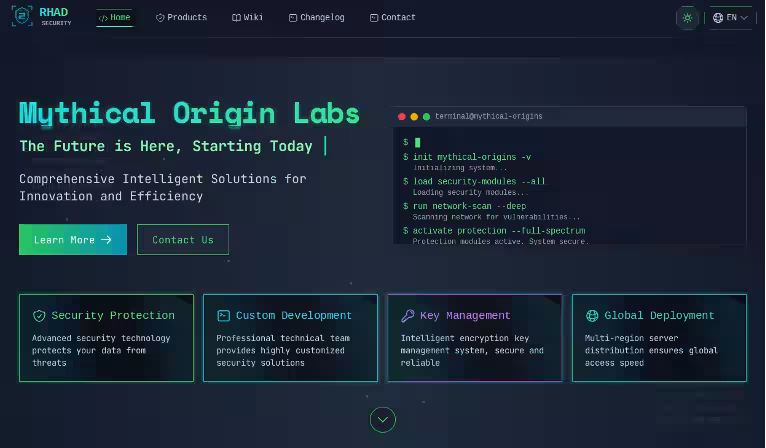Go to the Home nav tab

(x=114, y=18)
